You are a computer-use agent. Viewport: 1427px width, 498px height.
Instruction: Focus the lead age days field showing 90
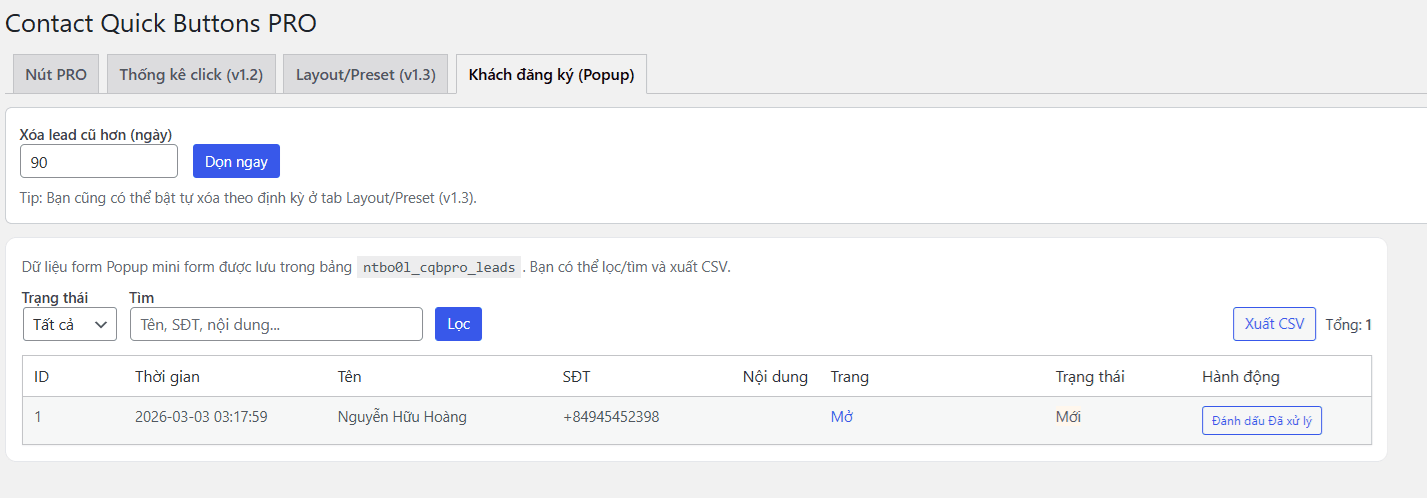coord(98,161)
